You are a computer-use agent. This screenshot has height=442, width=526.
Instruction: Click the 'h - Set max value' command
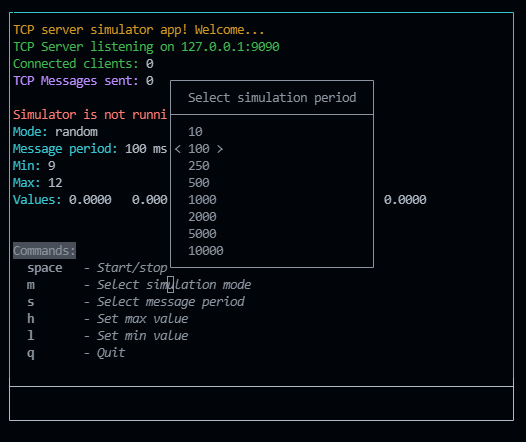(107, 319)
